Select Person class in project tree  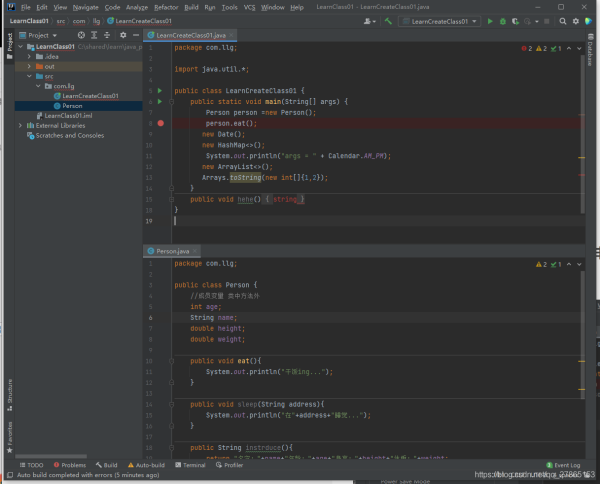click(72, 106)
